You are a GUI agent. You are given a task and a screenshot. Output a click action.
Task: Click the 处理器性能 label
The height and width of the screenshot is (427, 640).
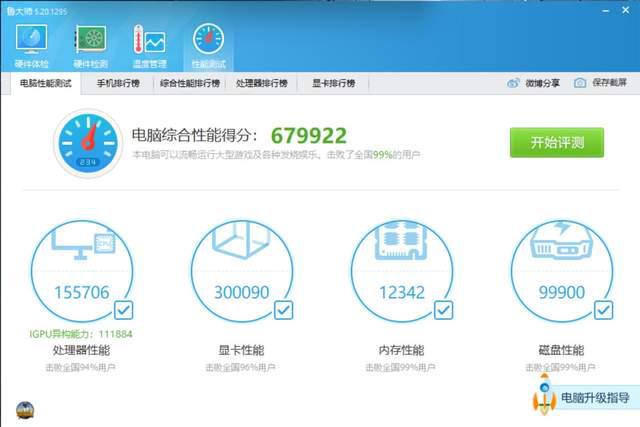coord(81,350)
